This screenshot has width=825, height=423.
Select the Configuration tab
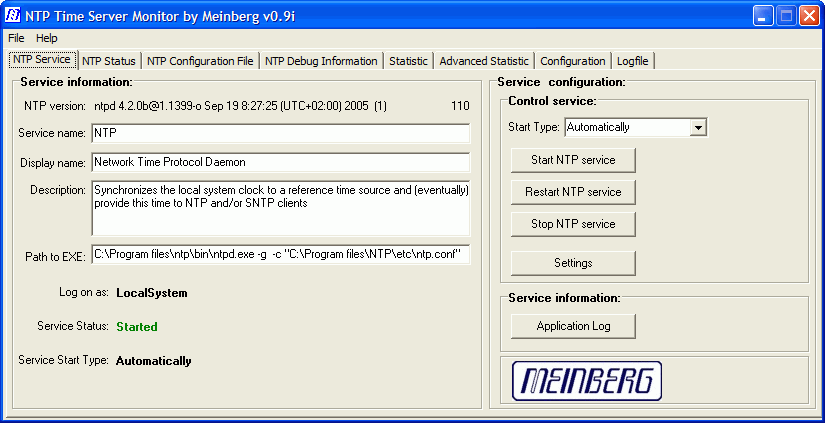coord(573,61)
